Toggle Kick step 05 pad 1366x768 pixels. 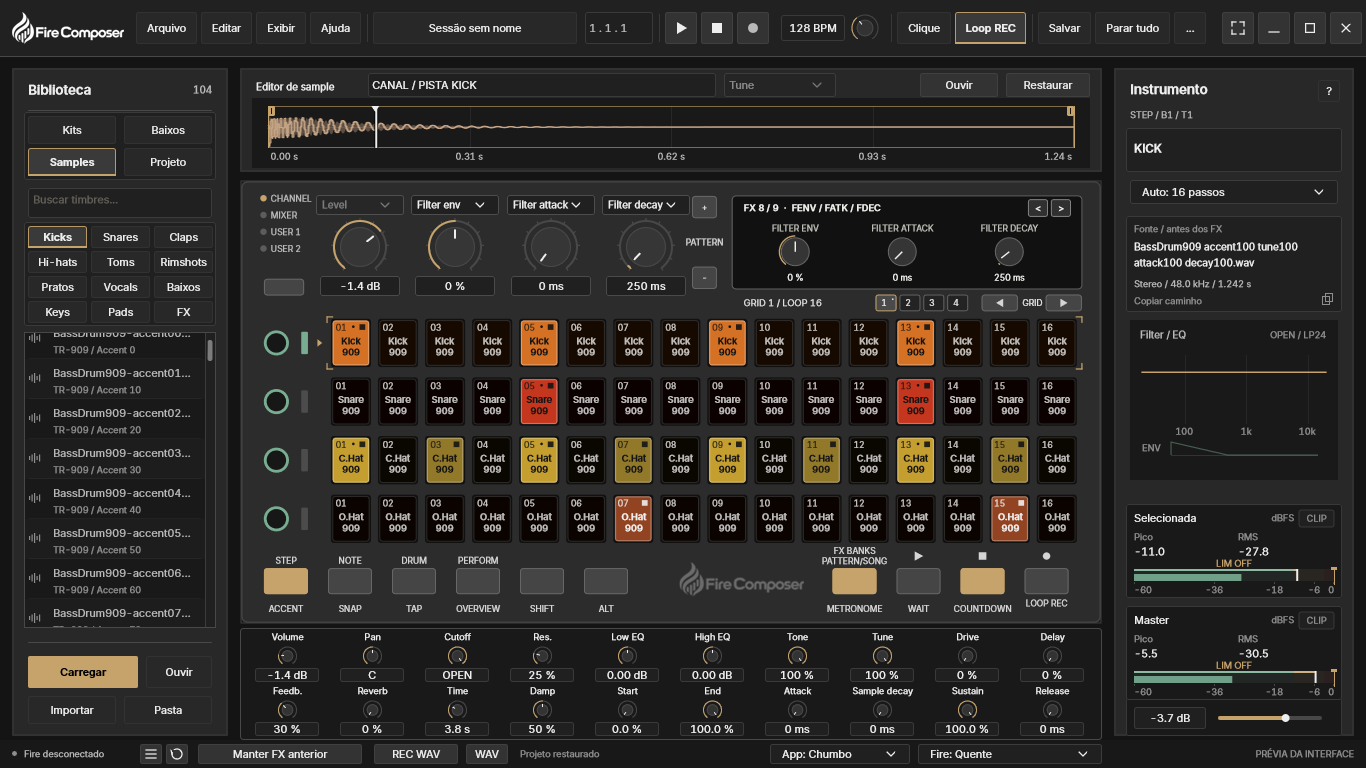coord(539,343)
